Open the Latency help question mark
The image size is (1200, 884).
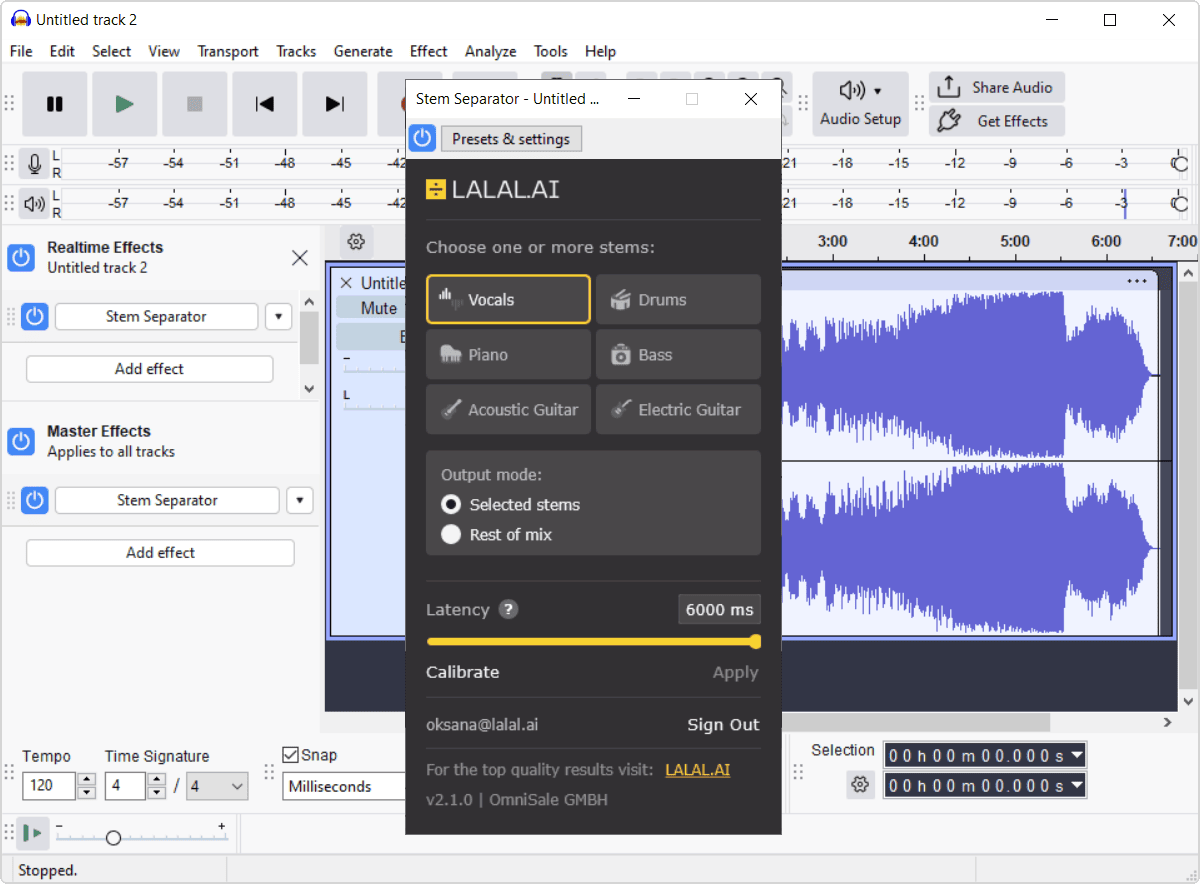tap(509, 609)
